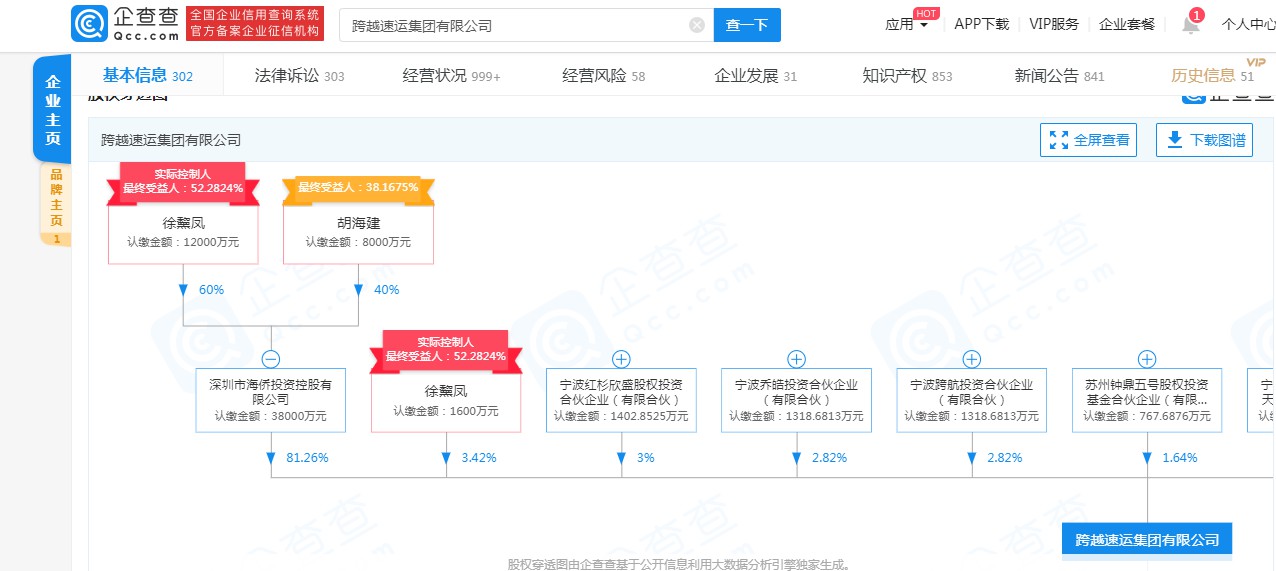Click the 最终受益人 38.1675% badge
The width and height of the screenshot is (1276, 571).
tap(358, 188)
